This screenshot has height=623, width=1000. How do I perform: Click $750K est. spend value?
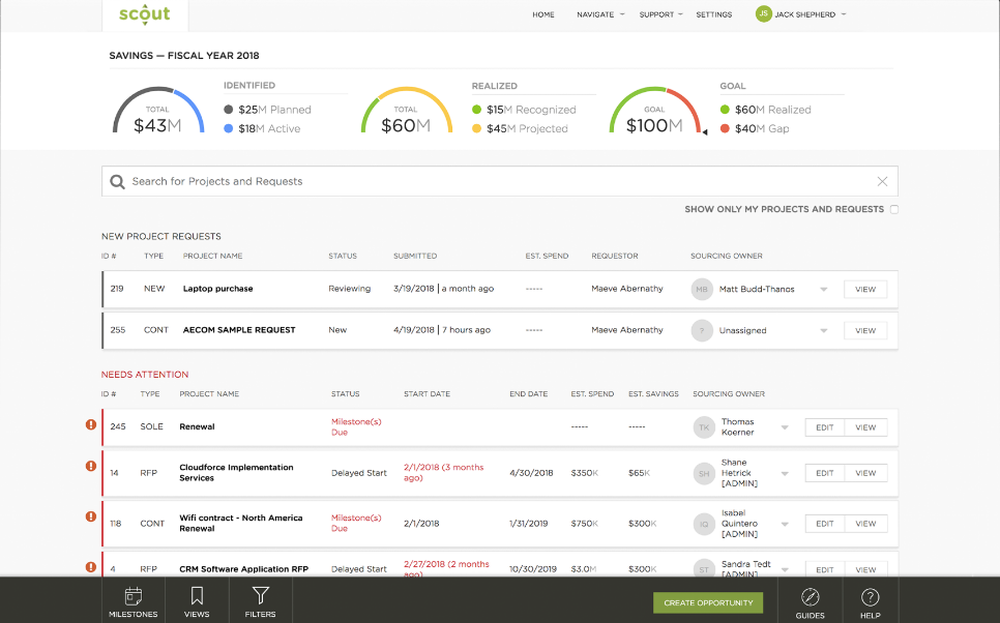584,524
